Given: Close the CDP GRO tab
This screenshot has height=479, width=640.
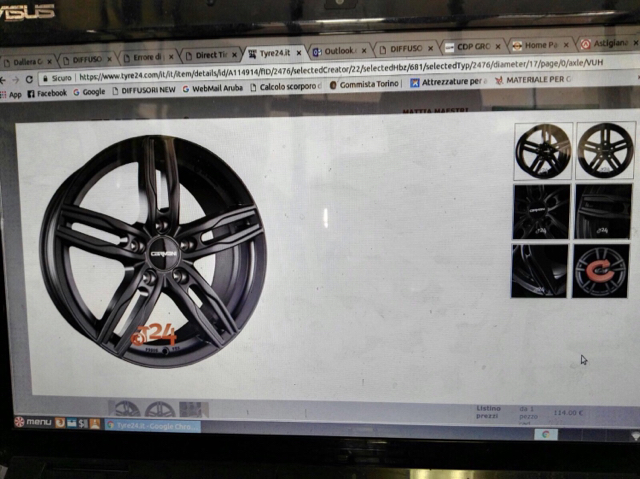Looking at the screenshot, I should tap(498, 47).
